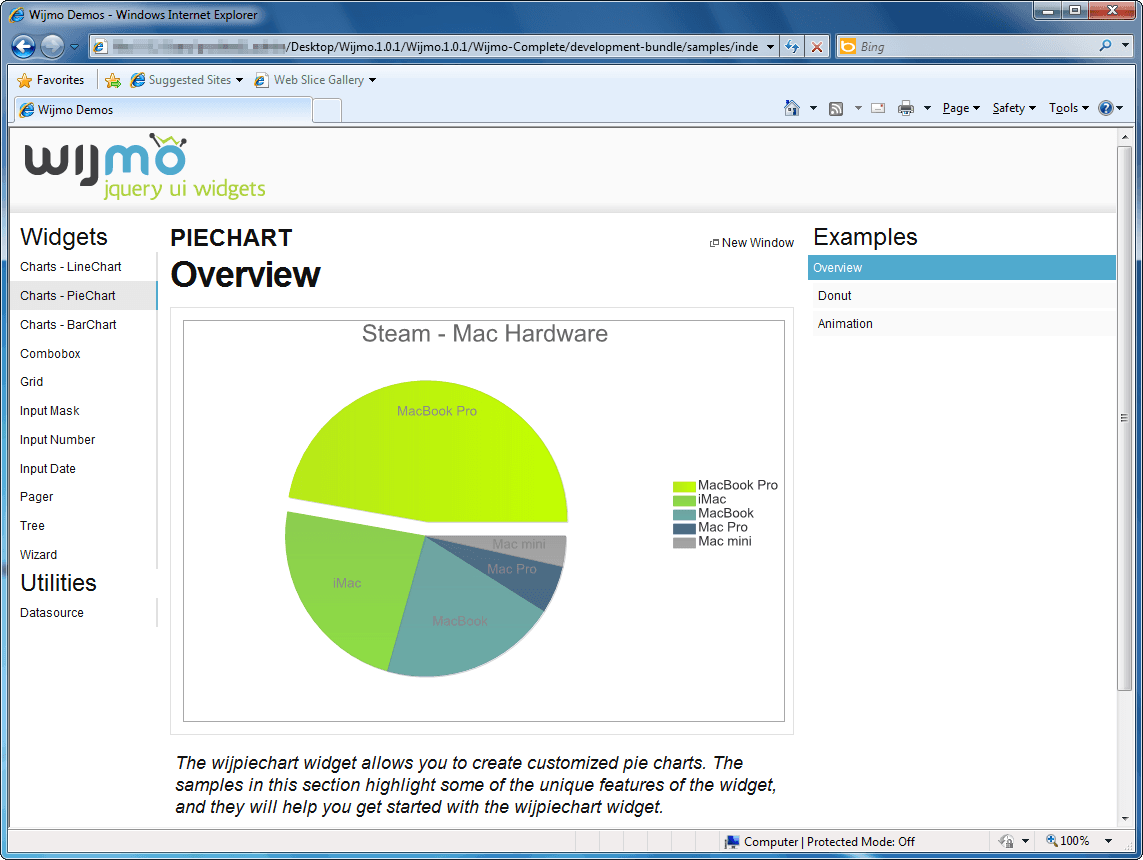Select the Wijmo Demos browser tab
Screen dimensions: 1143x860
pyautogui.click(x=162, y=109)
